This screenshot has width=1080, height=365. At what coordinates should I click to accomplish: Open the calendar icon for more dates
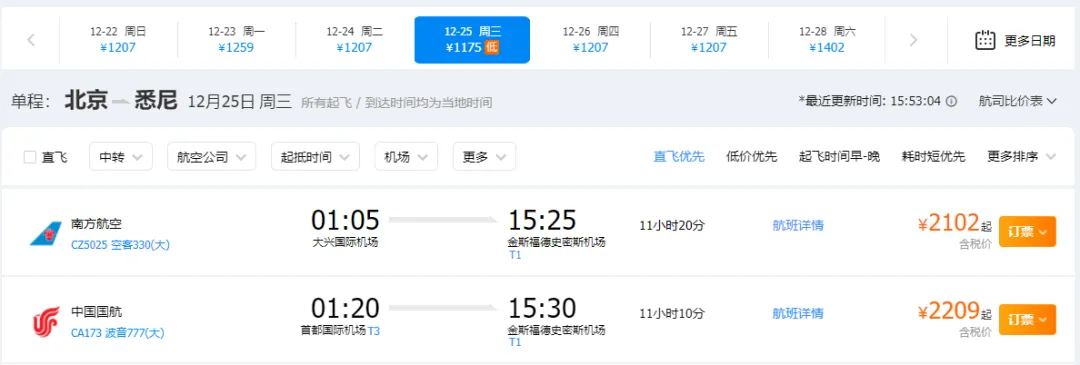[986, 40]
